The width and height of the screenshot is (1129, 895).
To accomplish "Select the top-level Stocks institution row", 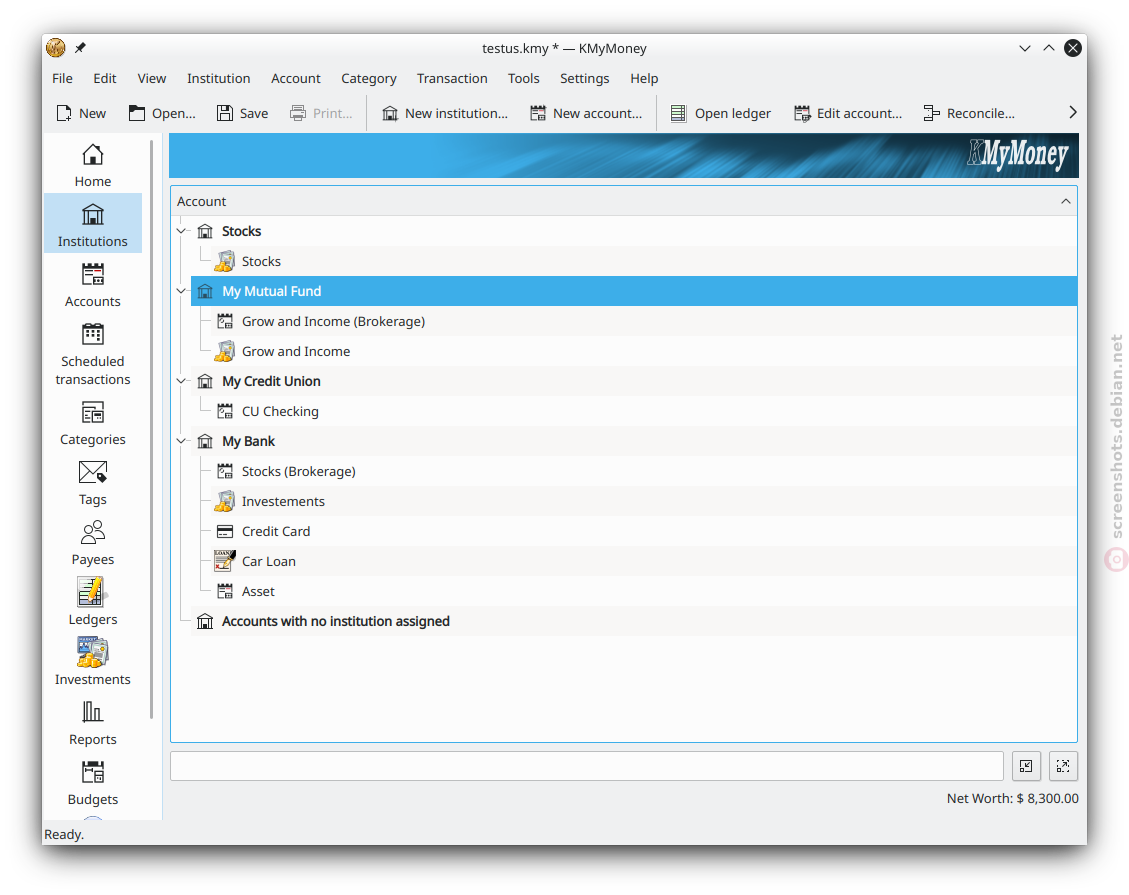I will point(634,231).
